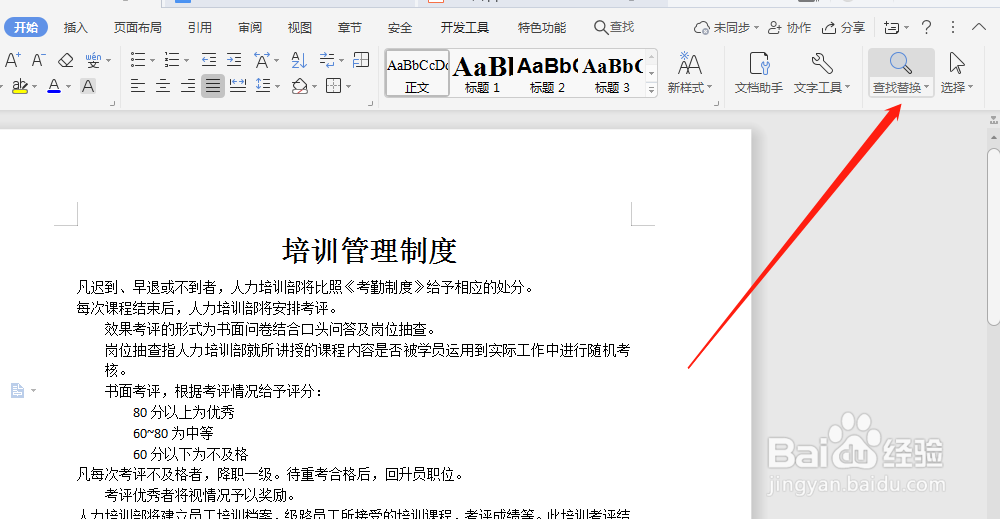1000x519 pixels.
Task: Increase font size with the A+ icon
Action: coord(12,61)
